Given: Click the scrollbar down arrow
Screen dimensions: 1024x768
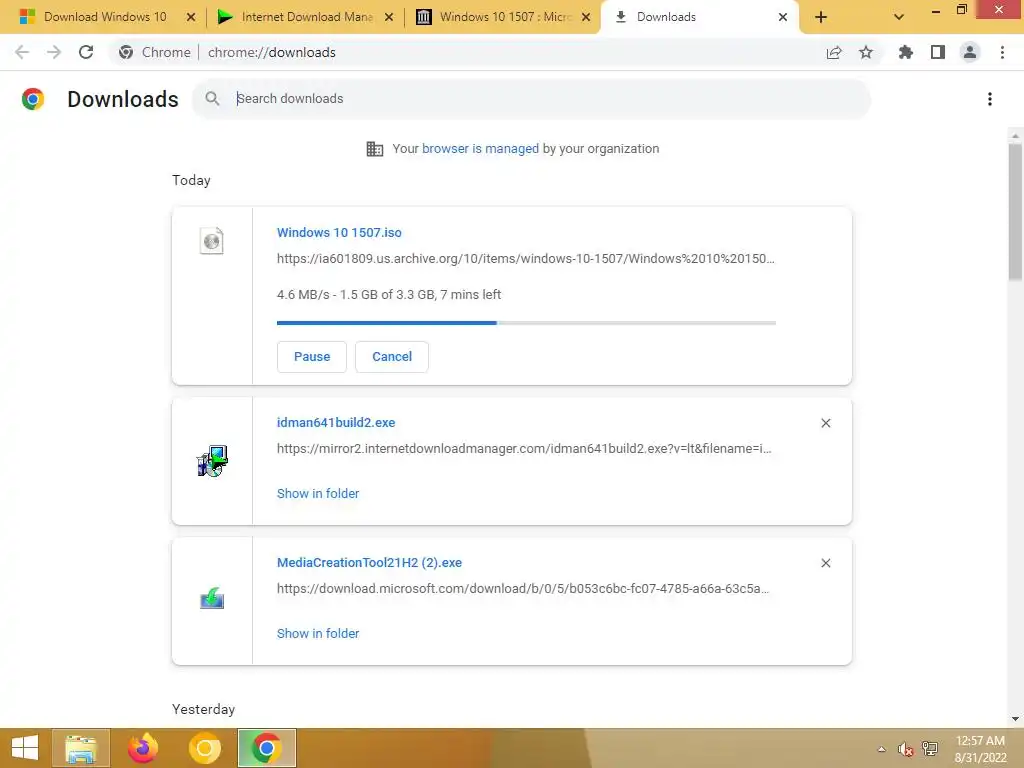Looking at the screenshot, I should 1015,719.
